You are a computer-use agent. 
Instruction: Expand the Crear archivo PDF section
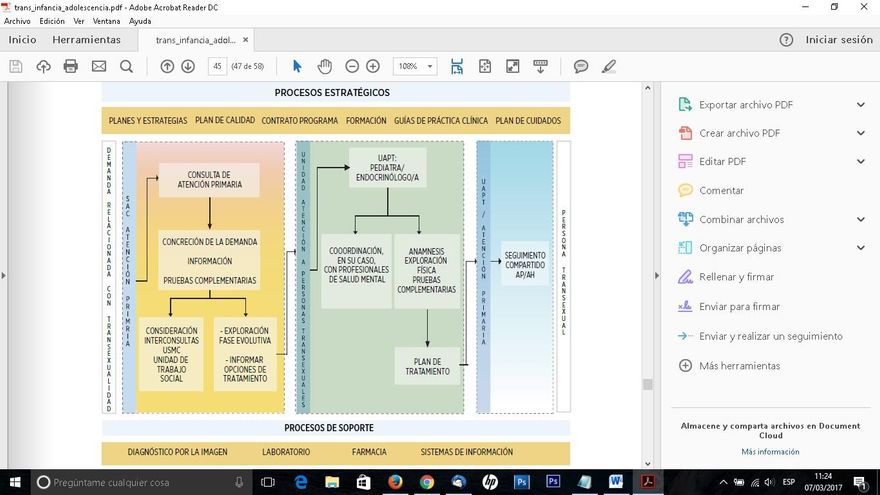860,133
